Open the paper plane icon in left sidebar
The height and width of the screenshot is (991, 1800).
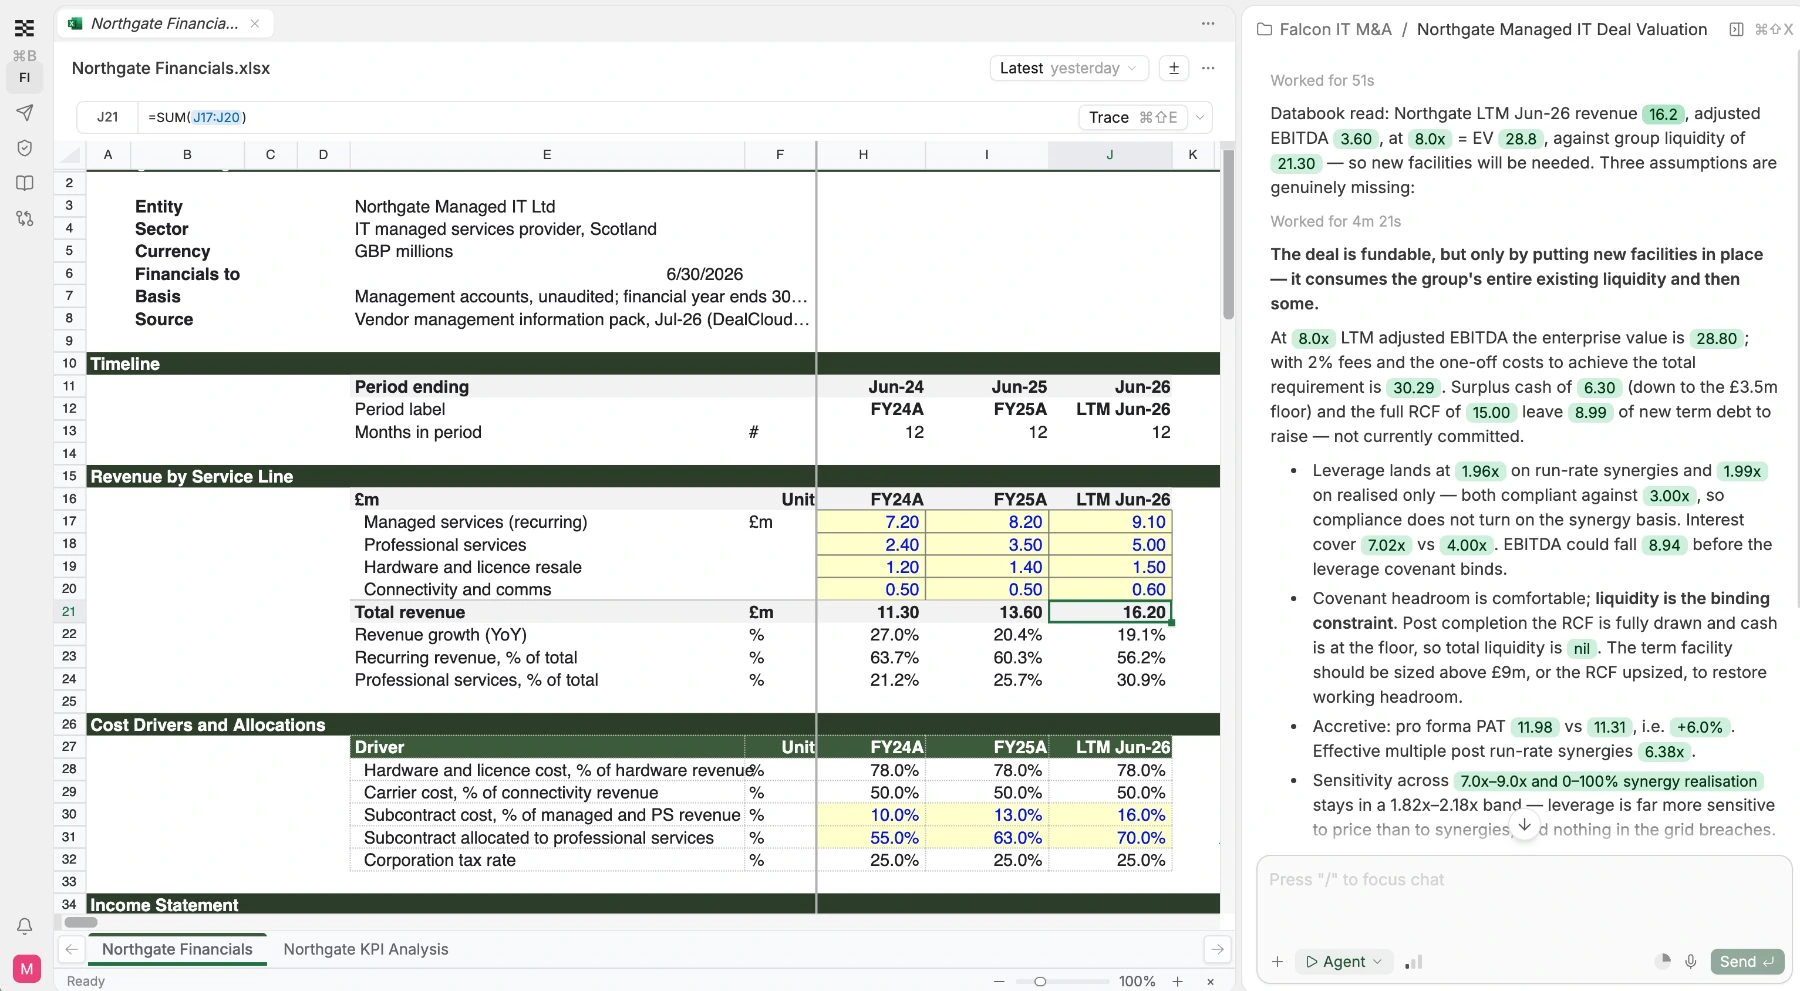25,113
